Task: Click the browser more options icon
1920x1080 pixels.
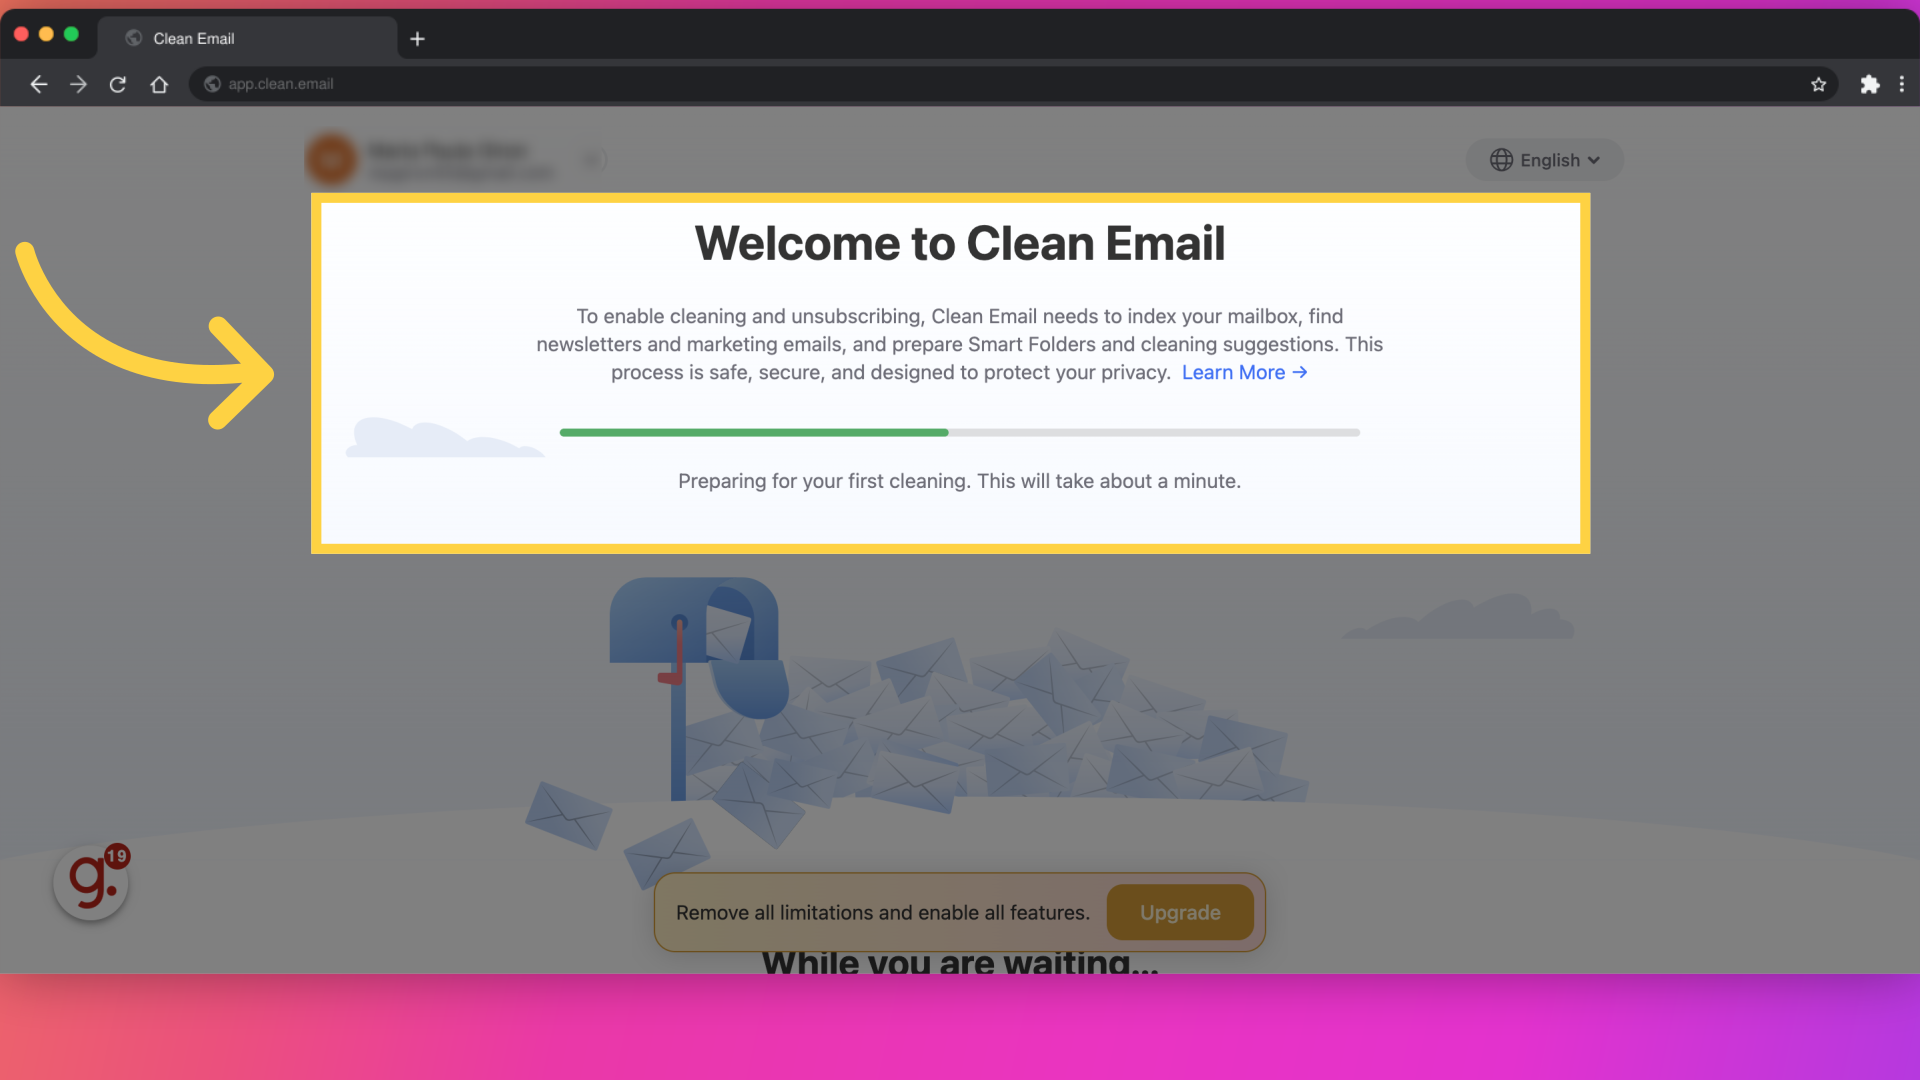Action: [x=1902, y=83]
